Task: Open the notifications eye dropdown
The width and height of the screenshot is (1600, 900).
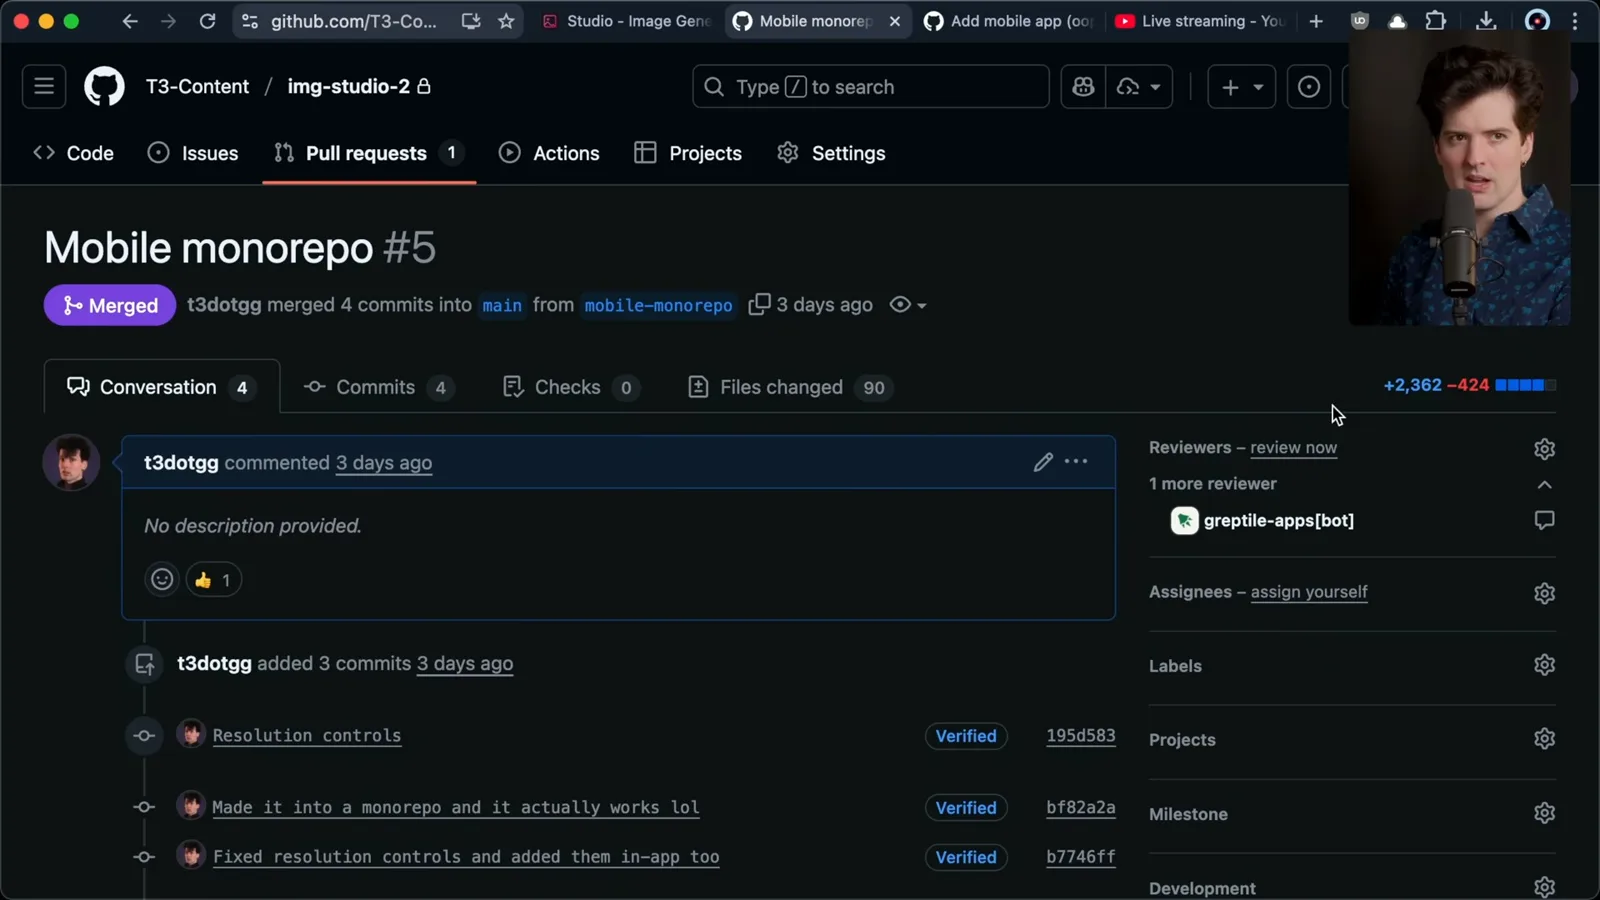Action: (907, 305)
